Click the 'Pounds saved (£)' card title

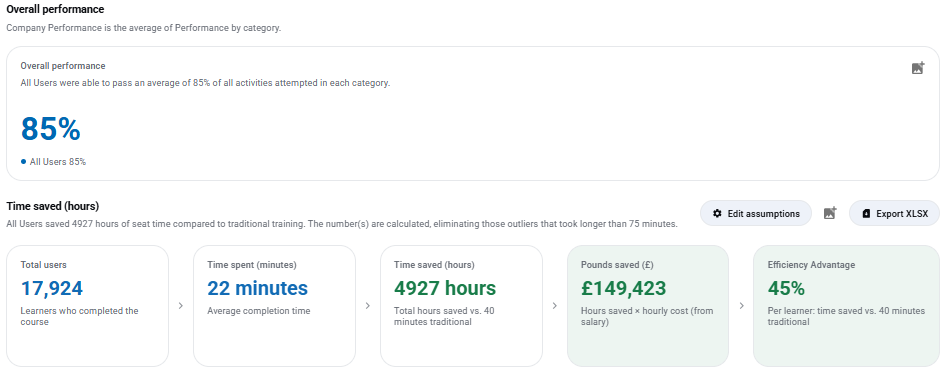point(617,265)
